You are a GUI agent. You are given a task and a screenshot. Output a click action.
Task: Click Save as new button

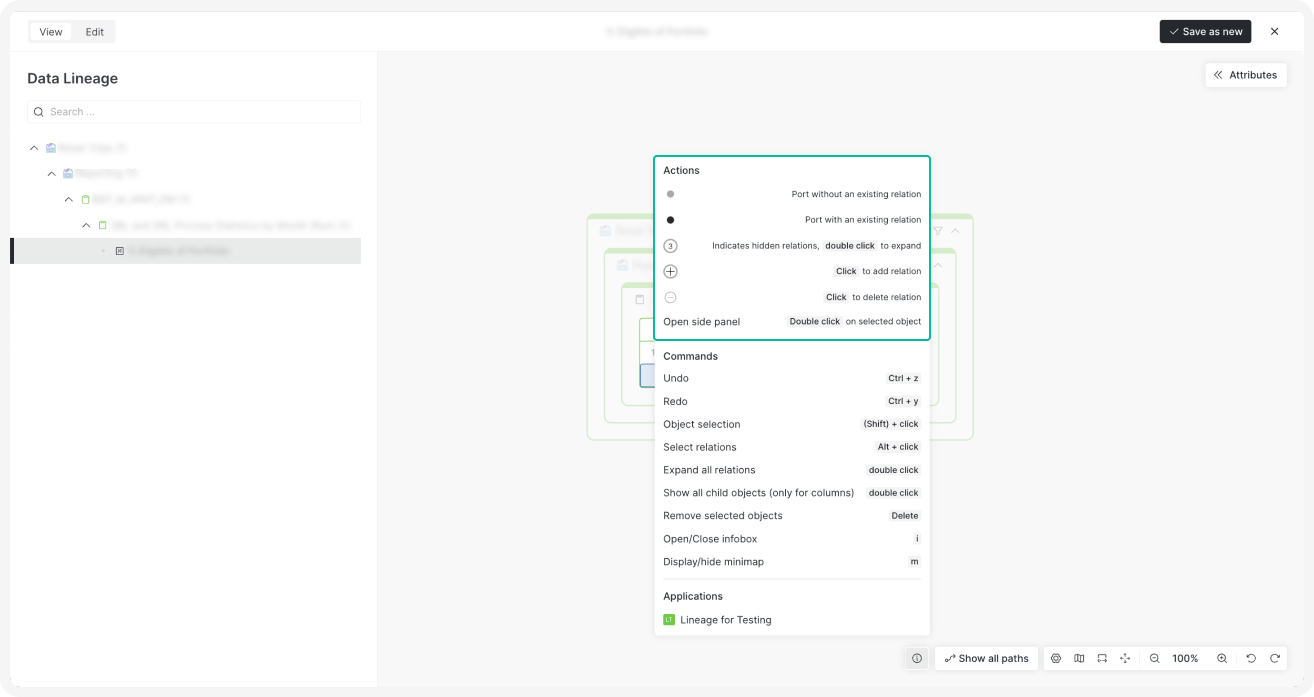tap(1204, 32)
